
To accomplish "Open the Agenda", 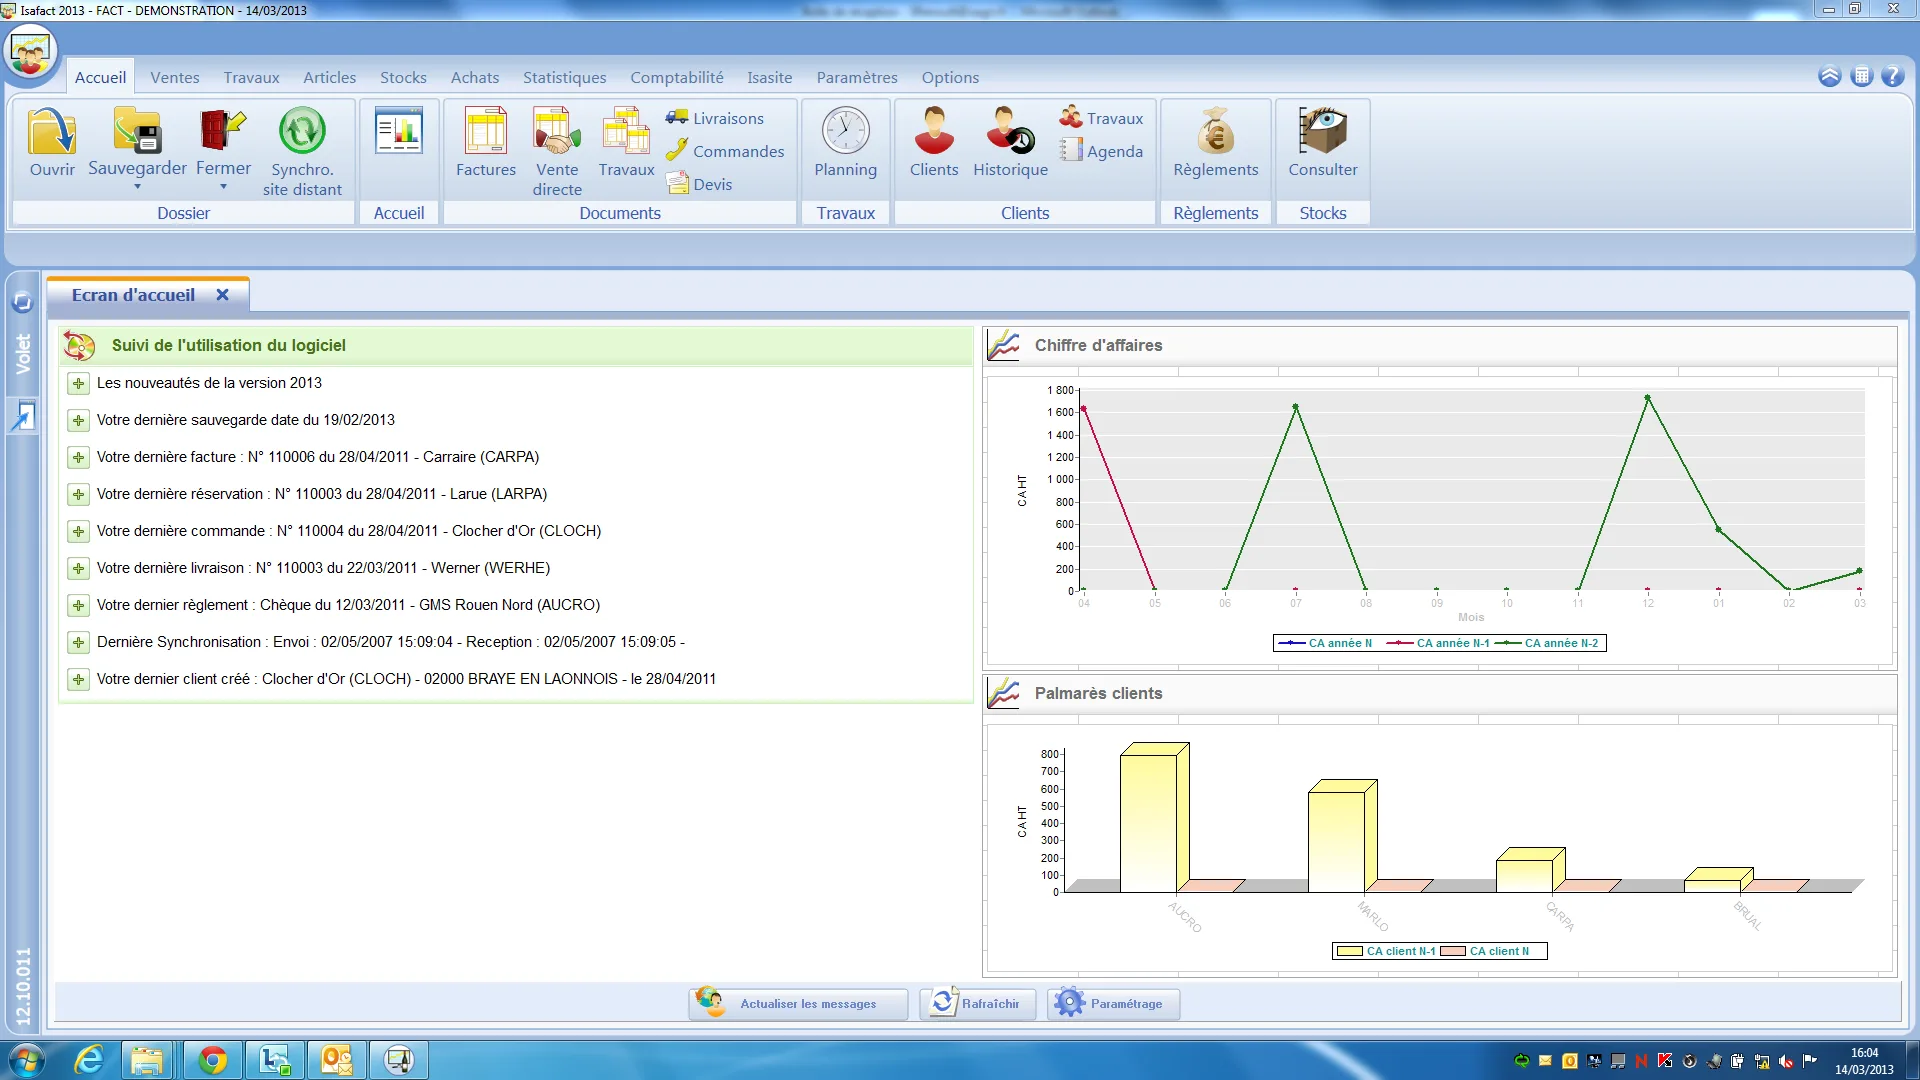I will click(1101, 151).
